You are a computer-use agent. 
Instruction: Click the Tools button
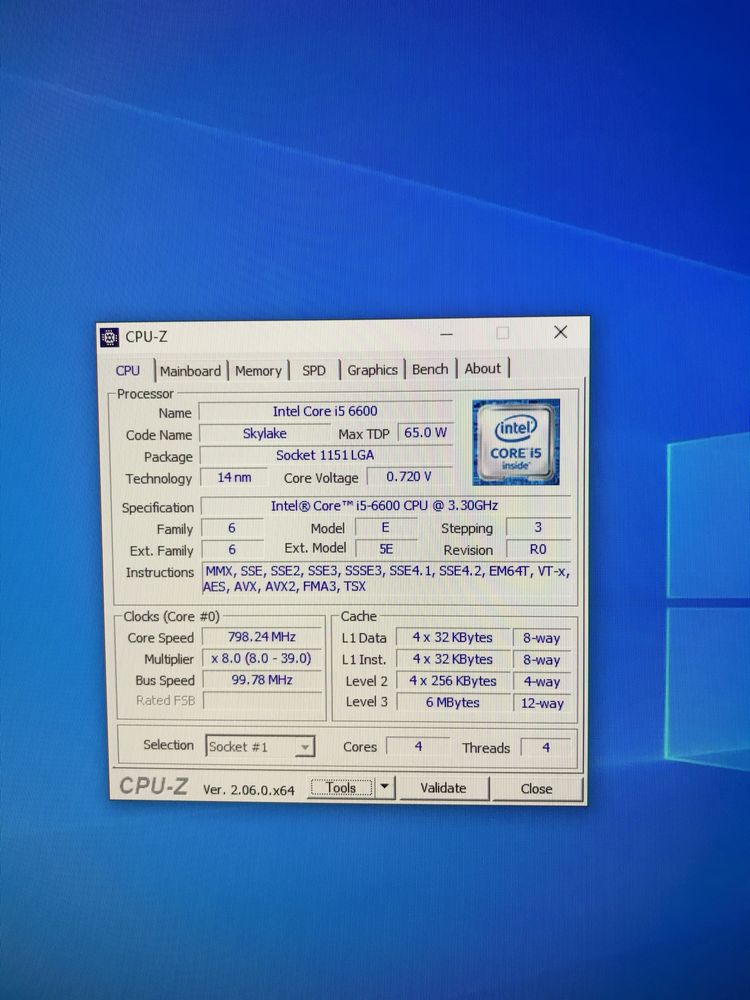(341, 788)
